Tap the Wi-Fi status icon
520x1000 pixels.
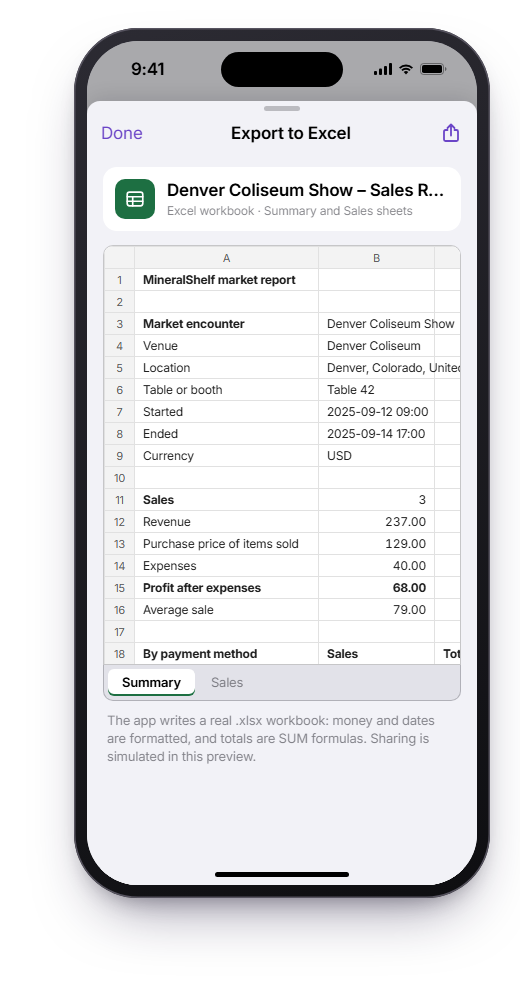[x=406, y=69]
